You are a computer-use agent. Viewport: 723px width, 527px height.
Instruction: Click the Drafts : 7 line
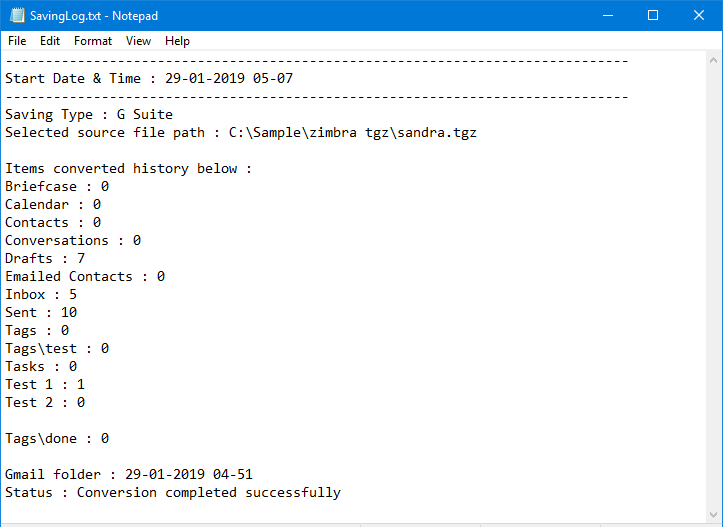(x=45, y=259)
